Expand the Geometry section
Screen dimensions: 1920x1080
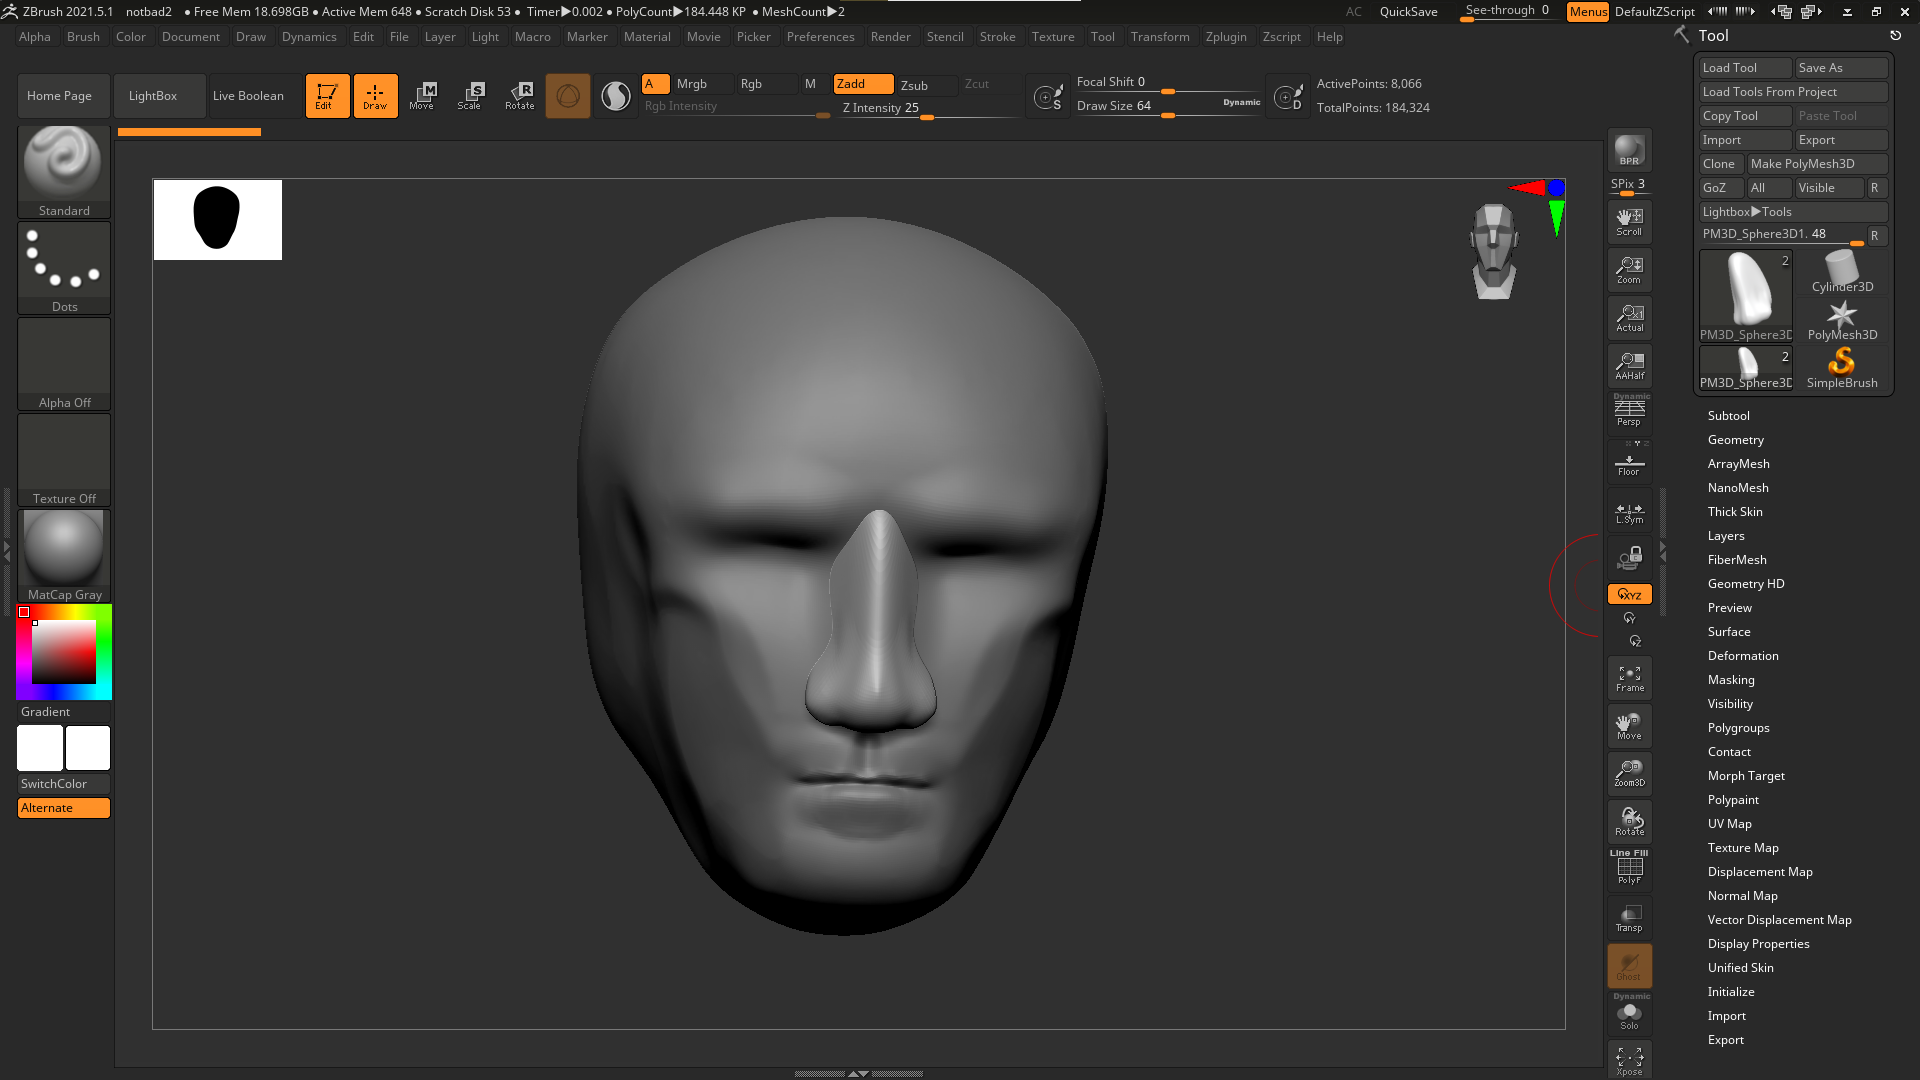click(x=1735, y=440)
